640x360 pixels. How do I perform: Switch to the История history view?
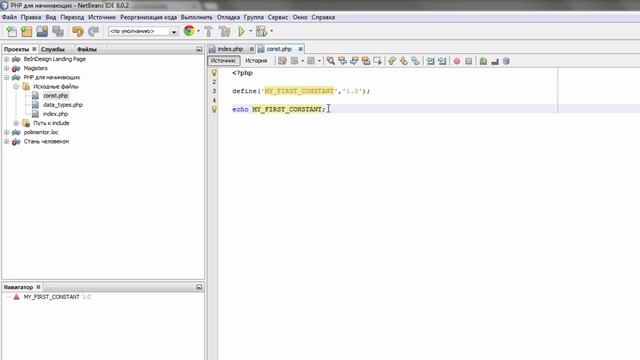pyautogui.click(x=256, y=61)
